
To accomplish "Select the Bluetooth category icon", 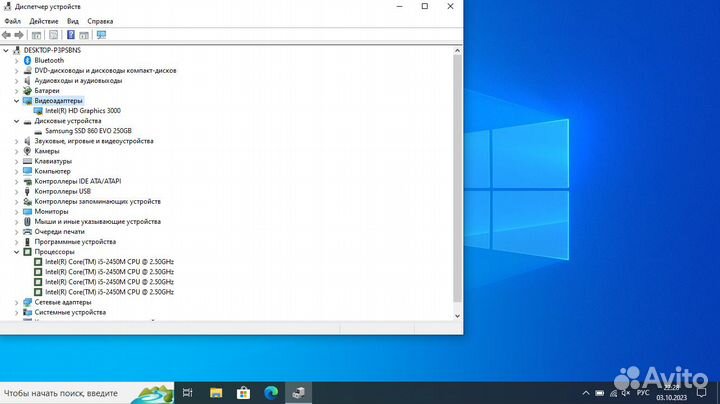I will pyautogui.click(x=27, y=60).
